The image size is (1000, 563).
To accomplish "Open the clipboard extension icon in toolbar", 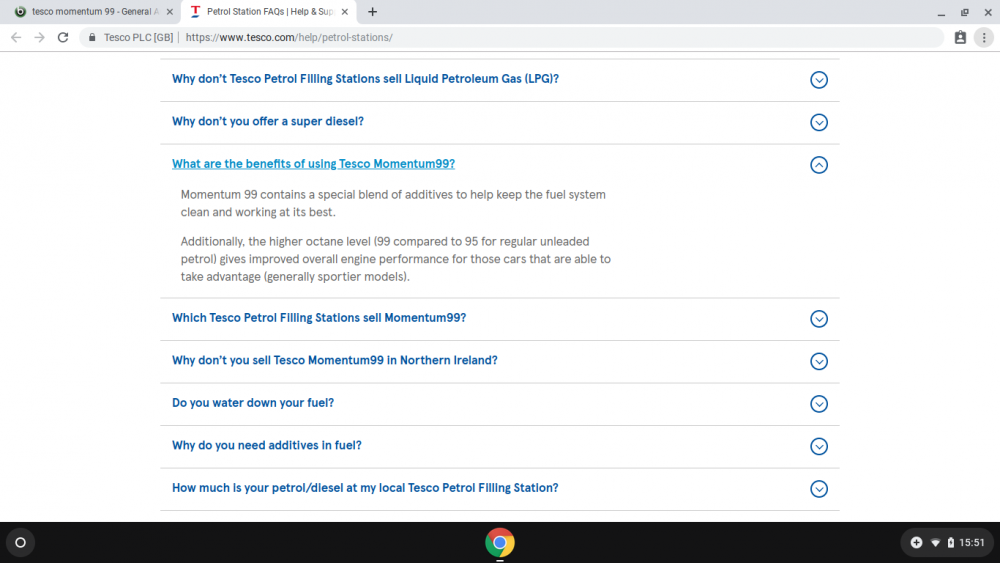I will pos(960,38).
